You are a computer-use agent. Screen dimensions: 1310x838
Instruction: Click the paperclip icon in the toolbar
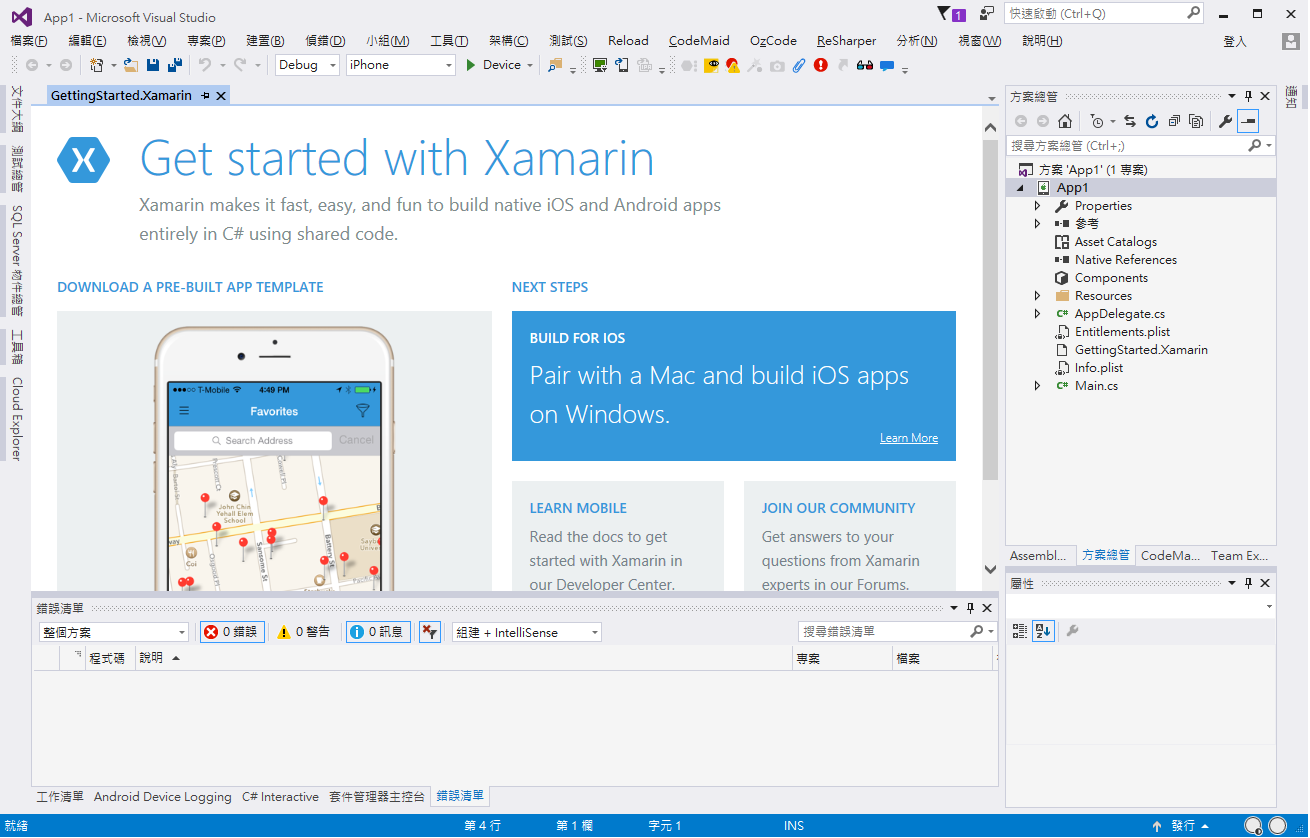(x=799, y=65)
